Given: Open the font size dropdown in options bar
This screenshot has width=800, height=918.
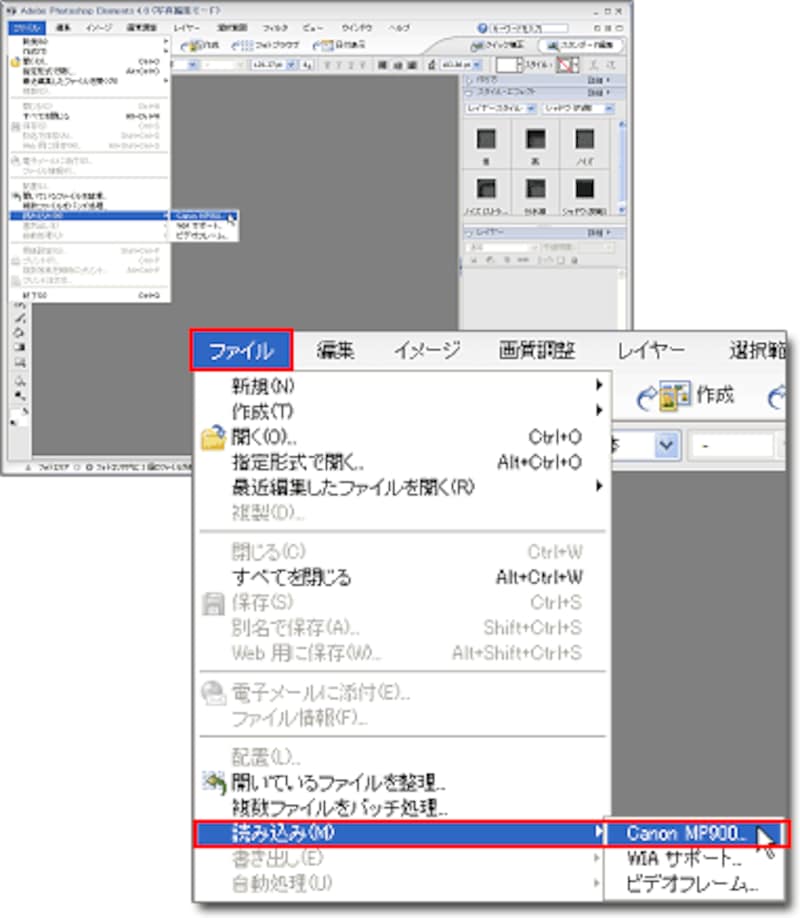Looking at the screenshot, I should click(292, 65).
